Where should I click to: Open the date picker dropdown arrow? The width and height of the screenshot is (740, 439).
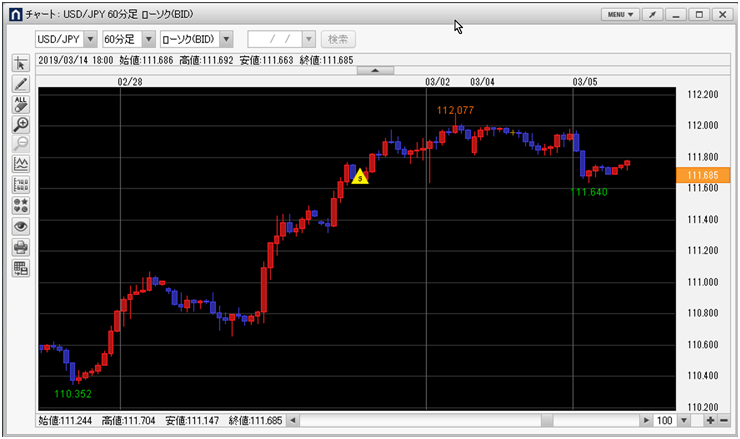click(309, 39)
